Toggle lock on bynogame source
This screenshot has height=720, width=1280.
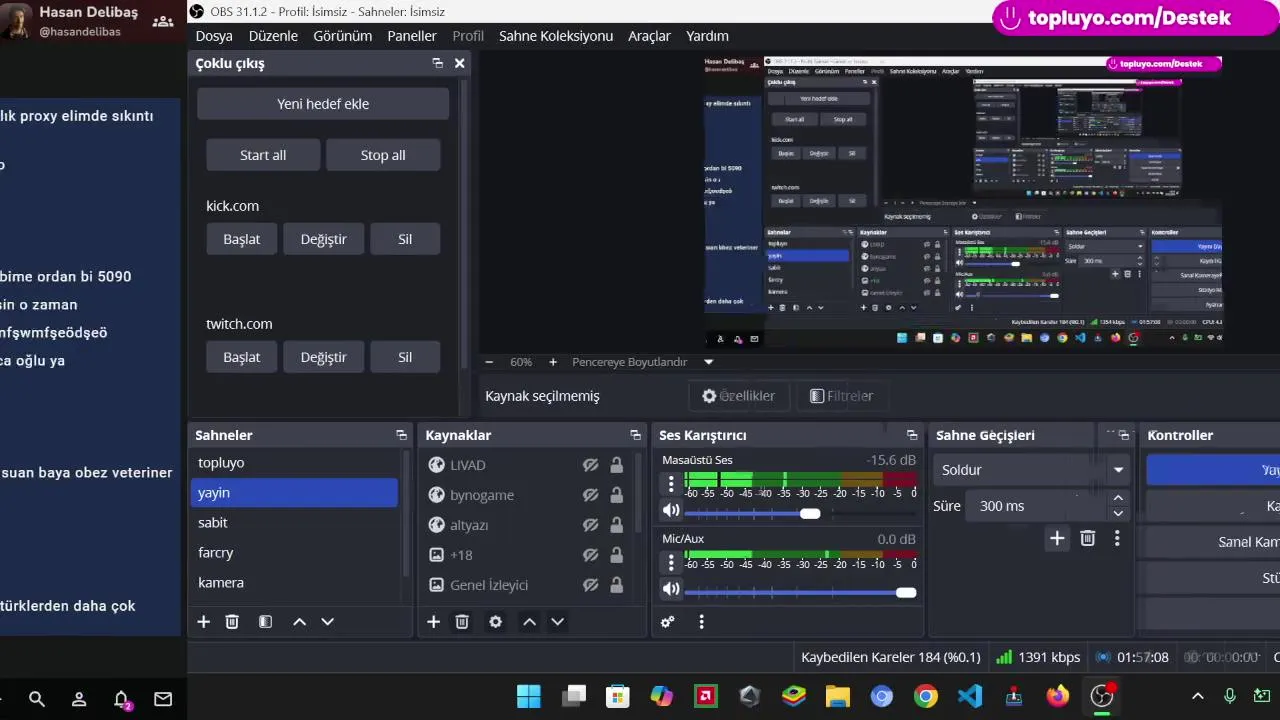click(616, 495)
